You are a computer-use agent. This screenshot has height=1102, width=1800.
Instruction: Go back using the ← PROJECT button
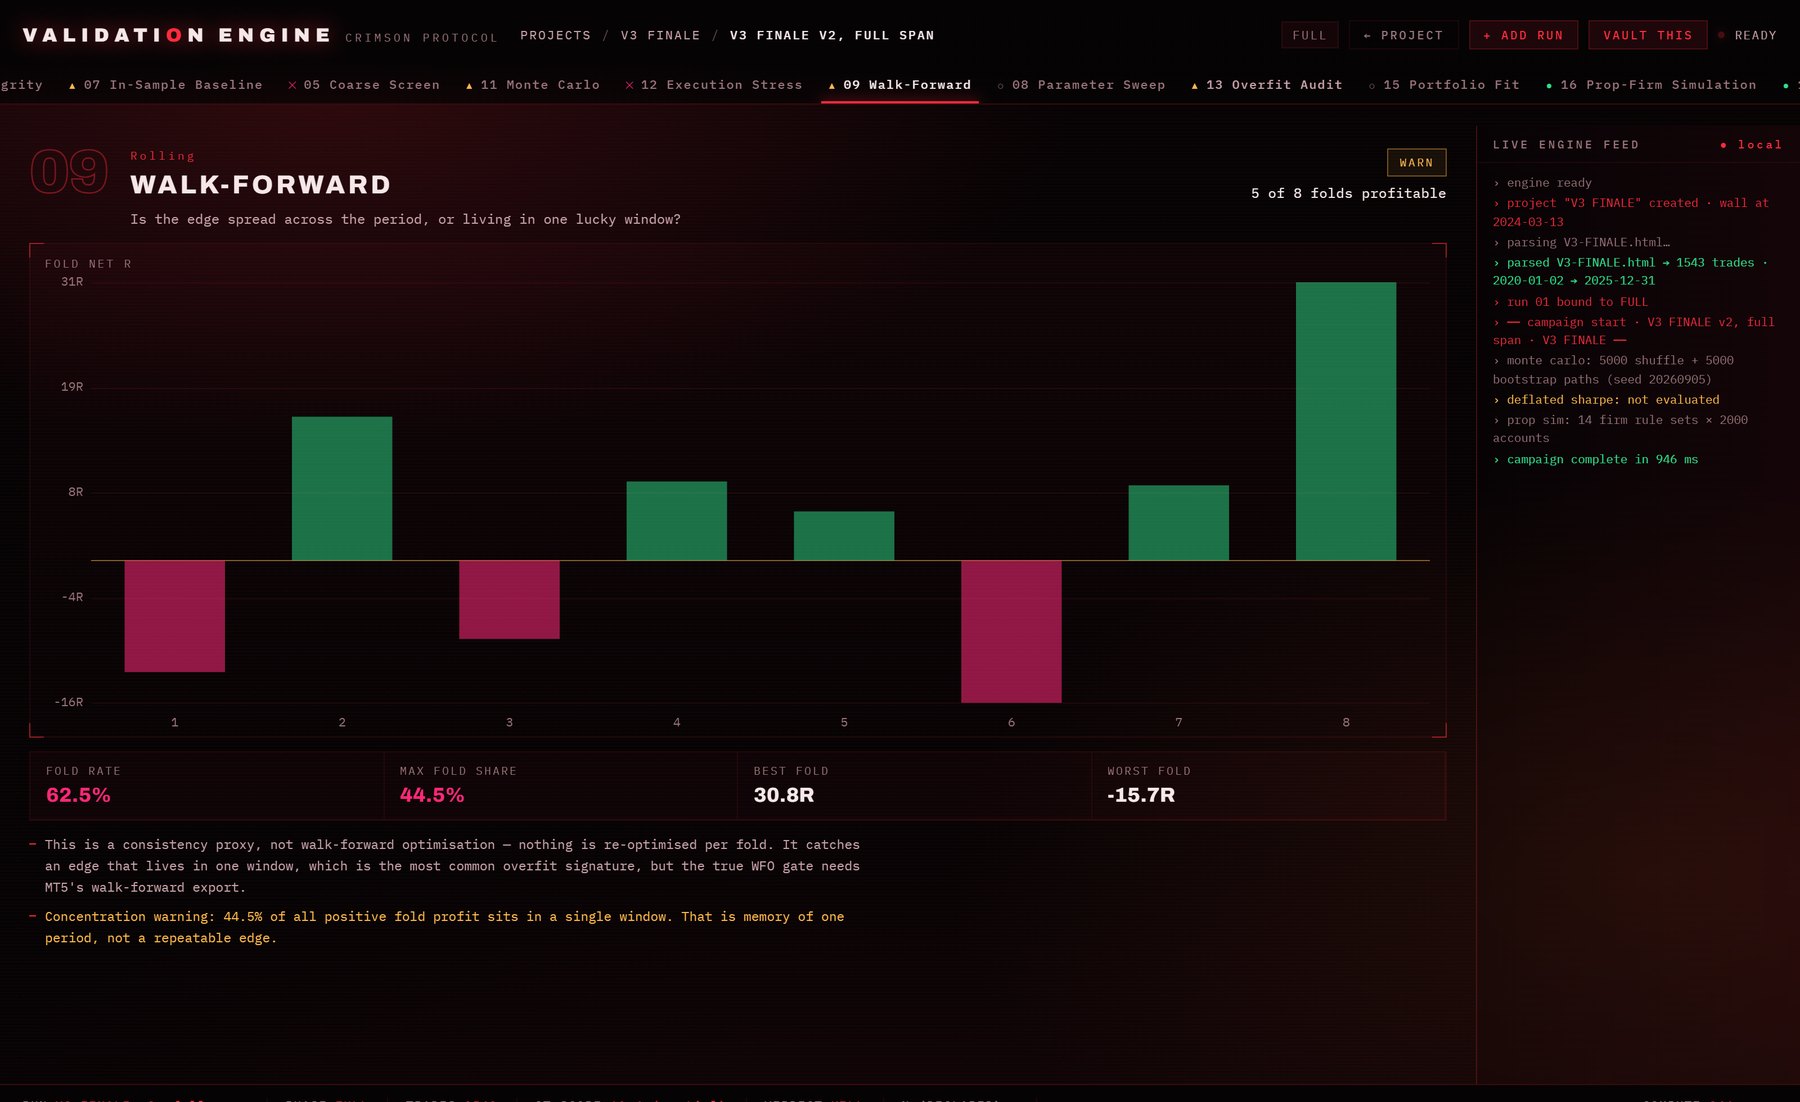coord(1403,35)
